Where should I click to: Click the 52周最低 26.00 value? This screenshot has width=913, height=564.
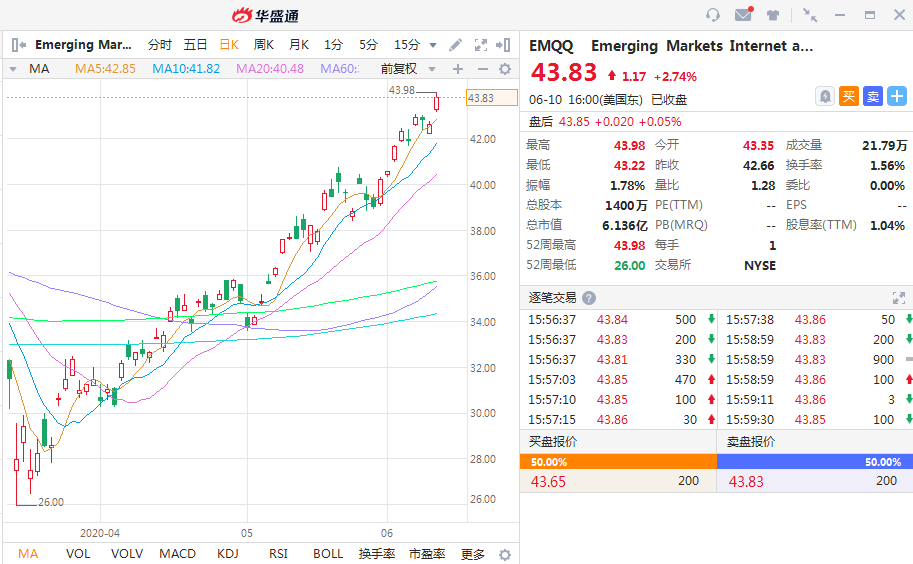629,266
